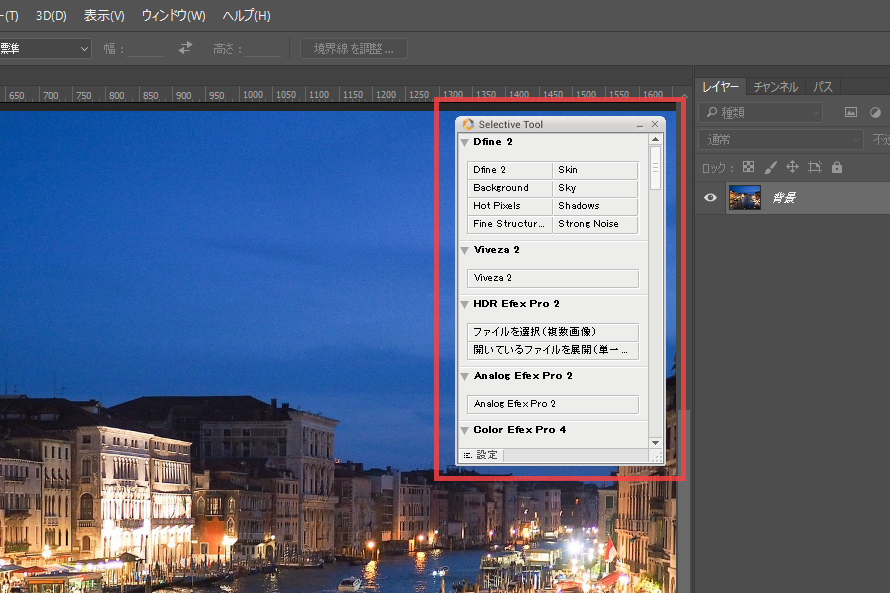The image size is (890, 593).
Task: Lock image pixels brush icon
Action: 770,167
